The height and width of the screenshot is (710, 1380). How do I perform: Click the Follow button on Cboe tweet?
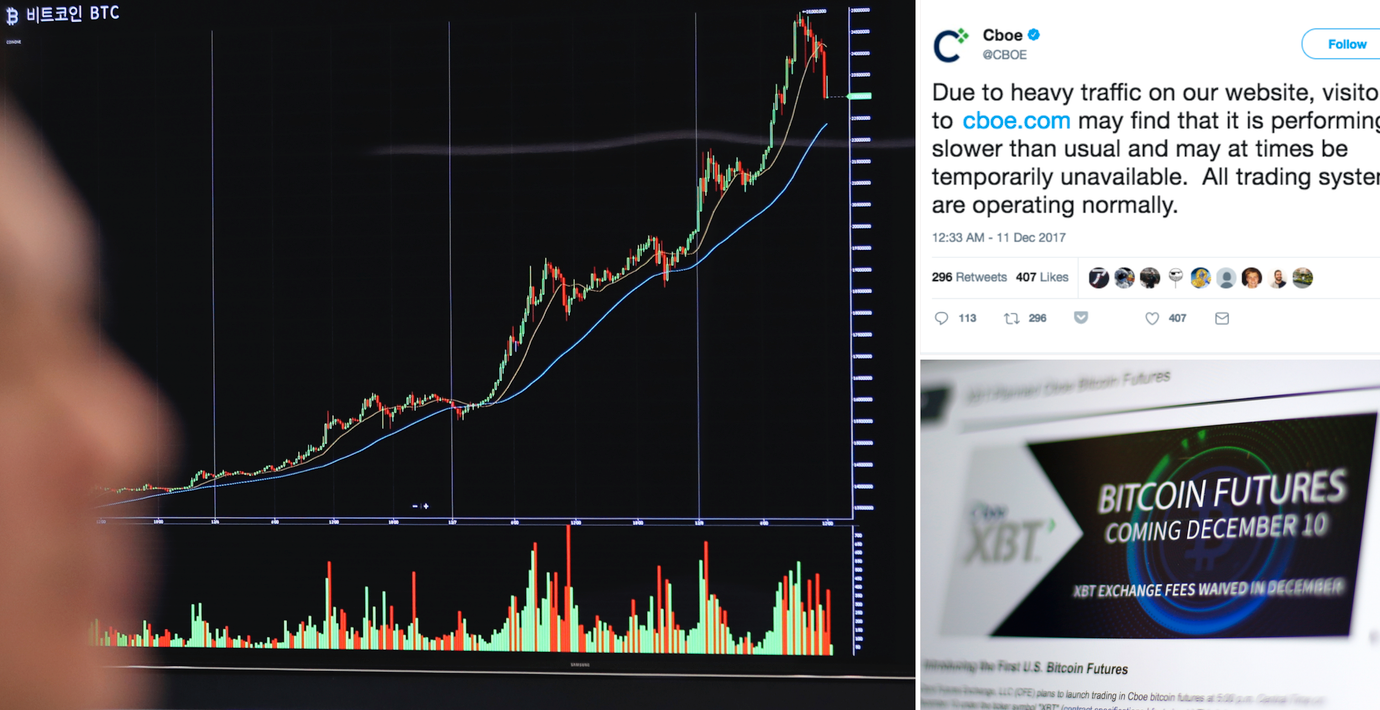click(1345, 44)
